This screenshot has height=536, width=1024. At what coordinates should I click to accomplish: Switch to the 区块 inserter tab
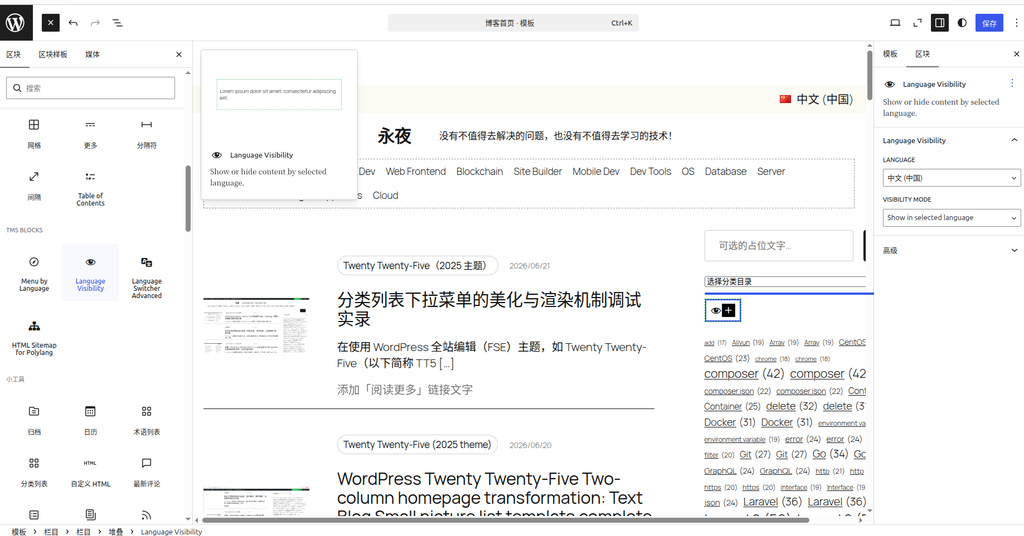[x=14, y=54]
